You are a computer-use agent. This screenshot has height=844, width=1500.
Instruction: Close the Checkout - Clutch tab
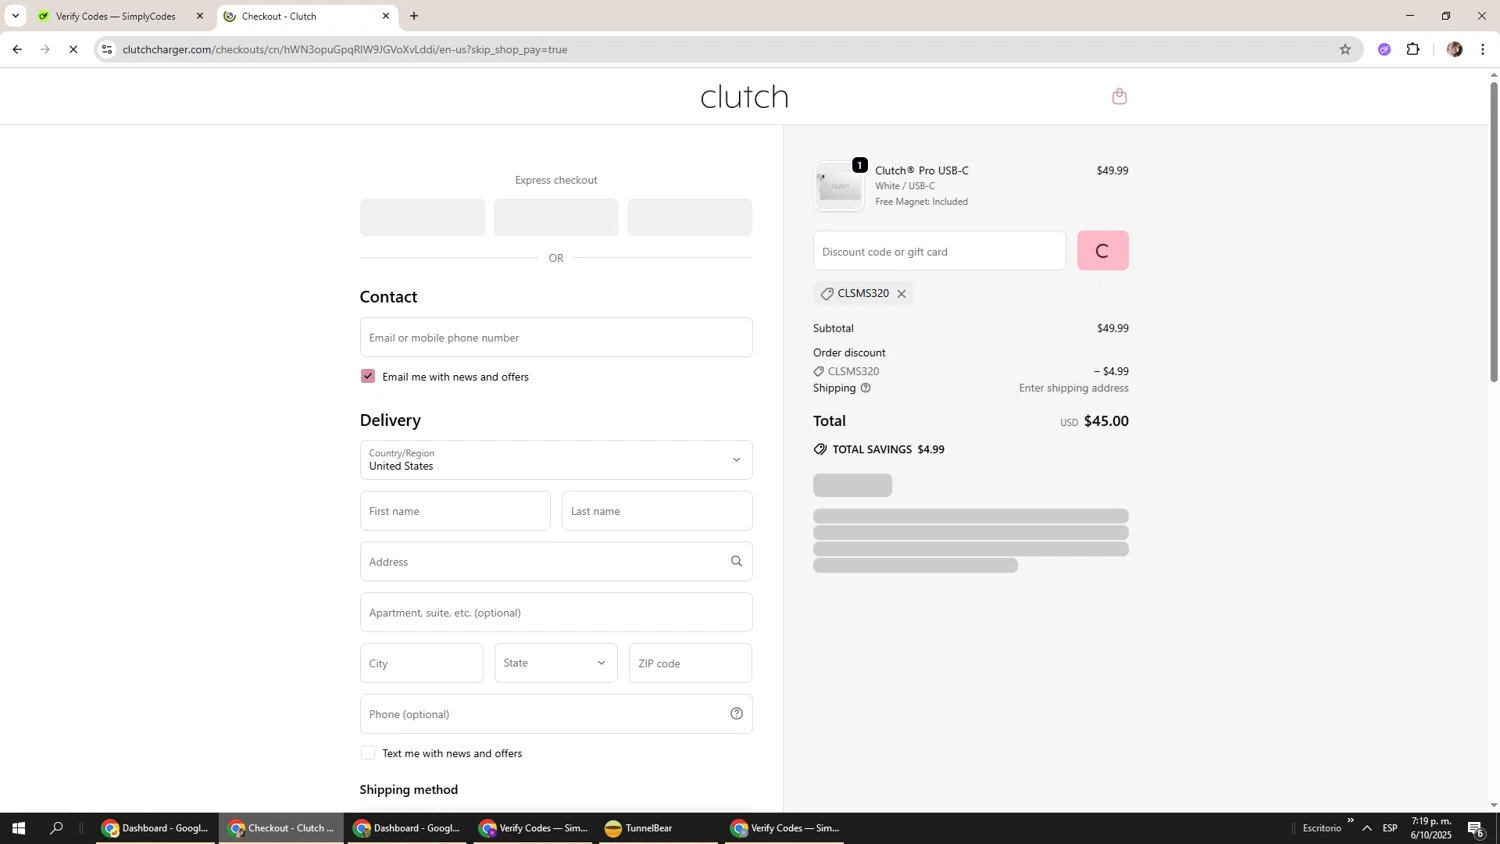pyautogui.click(x=386, y=16)
